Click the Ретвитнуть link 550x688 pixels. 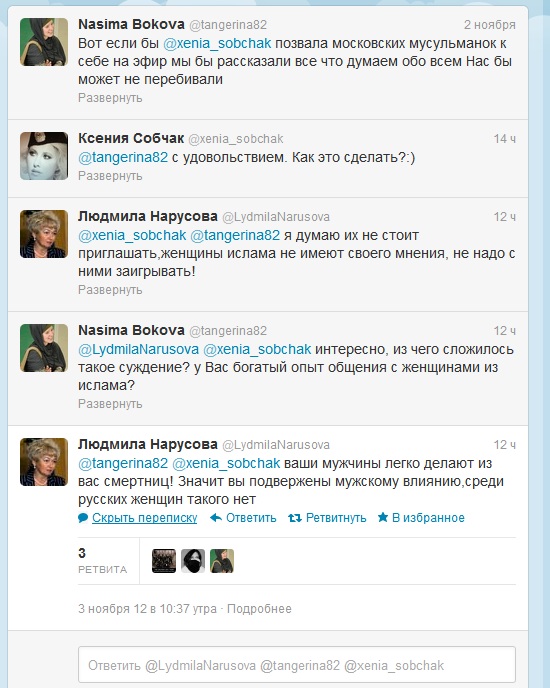point(336,518)
